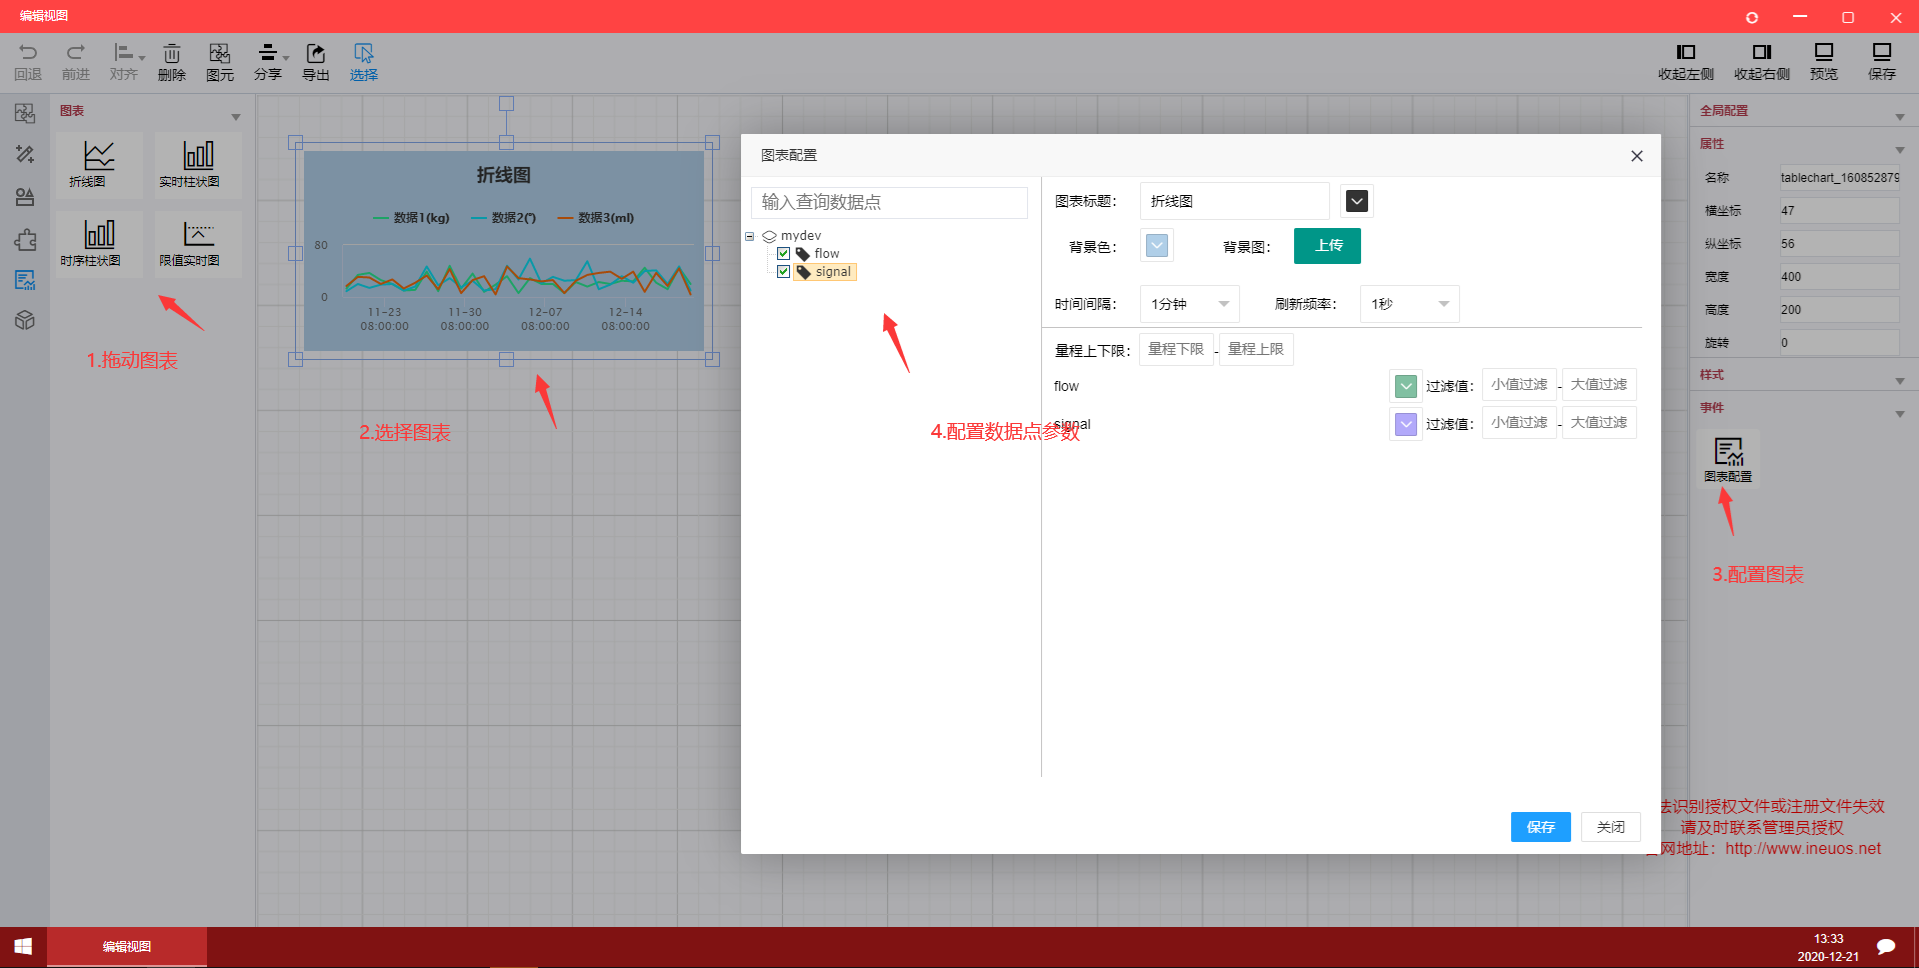Open the shapes sidebar category icon
This screenshot has height=968, width=1919.
(25, 196)
